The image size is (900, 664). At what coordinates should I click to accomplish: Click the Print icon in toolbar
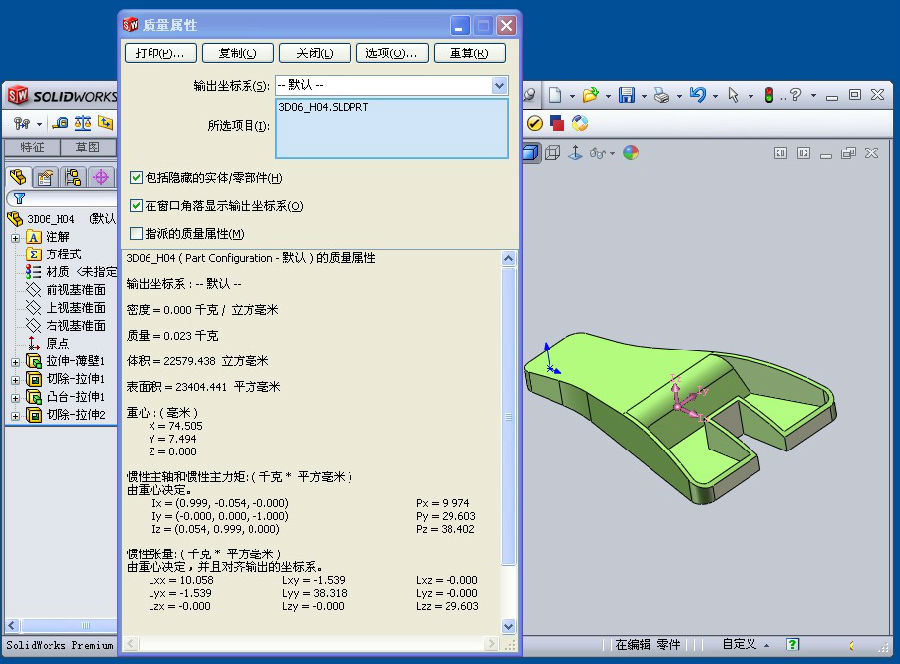[x=661, y=95]
